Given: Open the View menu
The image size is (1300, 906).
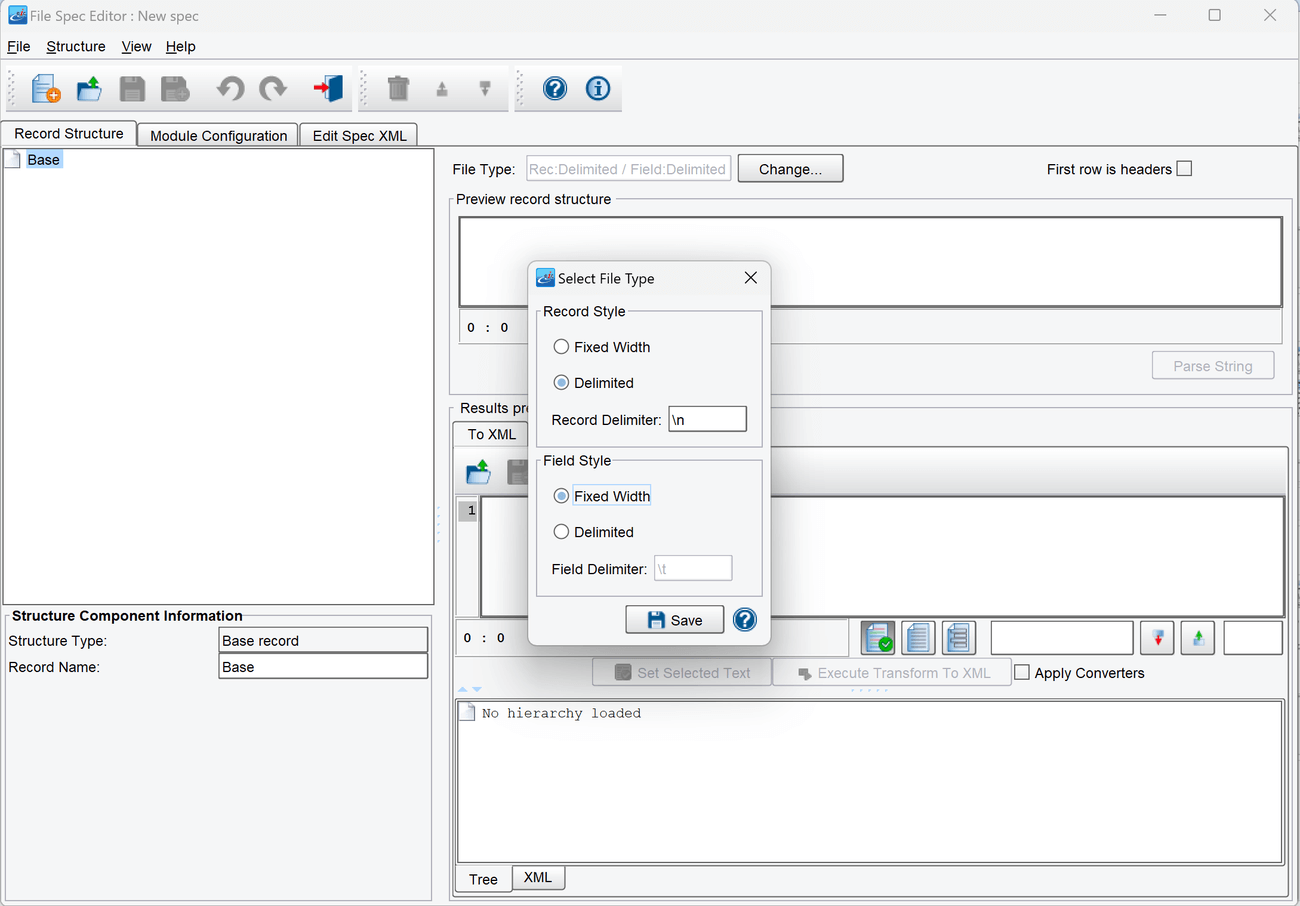Looking at the screenshot, I should 136,46.
